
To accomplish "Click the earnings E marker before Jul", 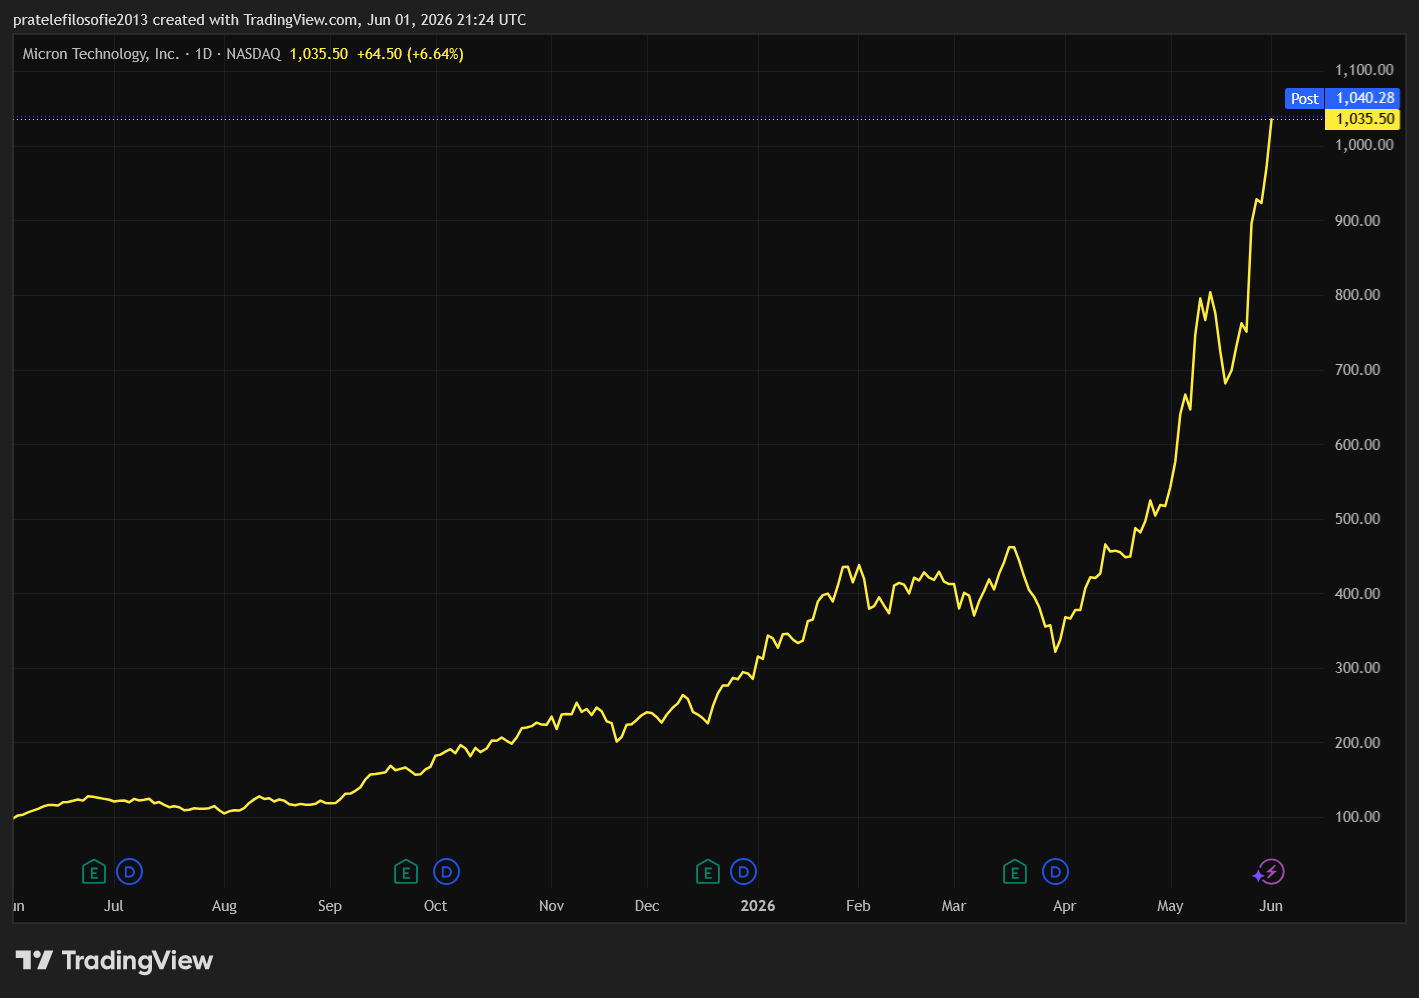I will tap(94, 872).
